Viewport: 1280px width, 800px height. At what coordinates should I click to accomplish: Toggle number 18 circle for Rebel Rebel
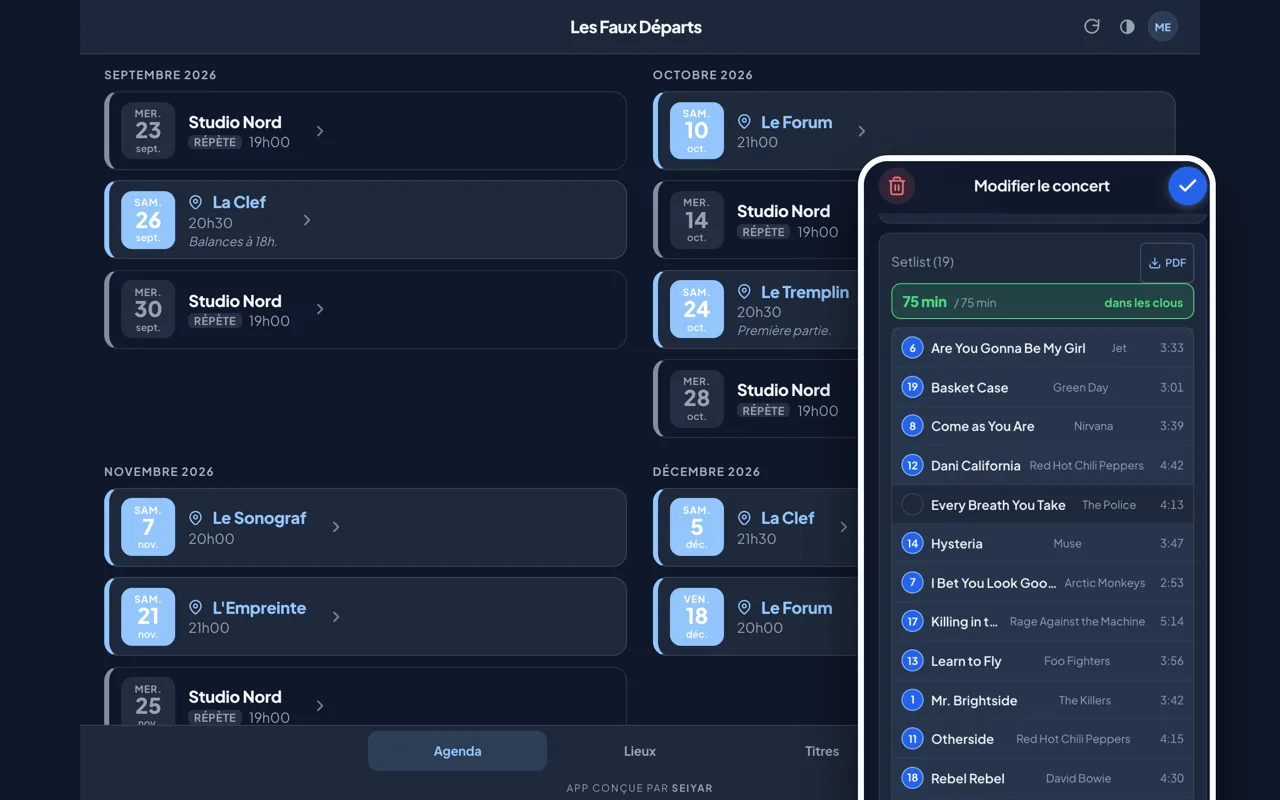click(912, 778)
